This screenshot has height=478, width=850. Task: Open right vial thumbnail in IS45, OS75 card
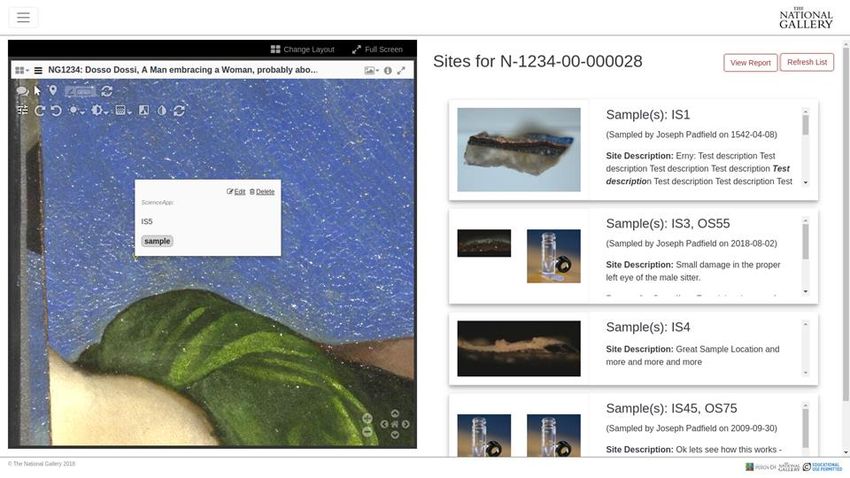pyautogui.click(x=553, y=435)
